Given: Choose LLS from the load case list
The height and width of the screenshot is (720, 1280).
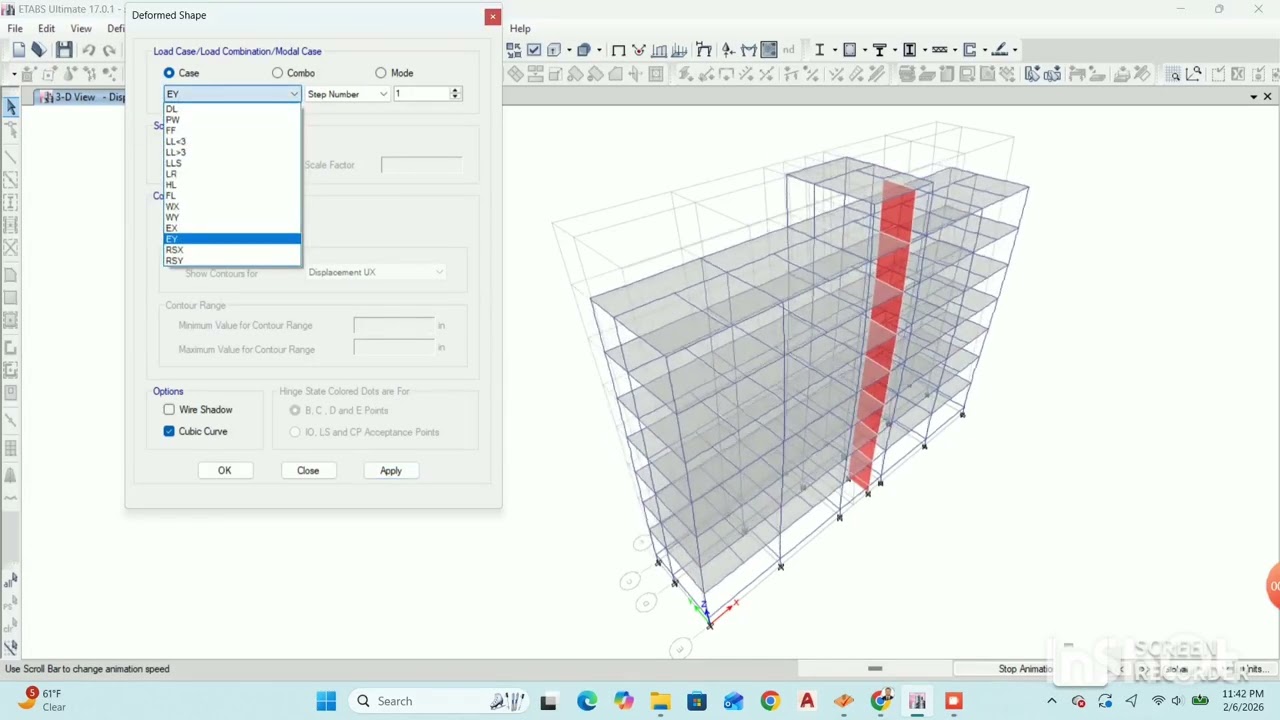Looking at the screenshot, I should tap(232, 163).
